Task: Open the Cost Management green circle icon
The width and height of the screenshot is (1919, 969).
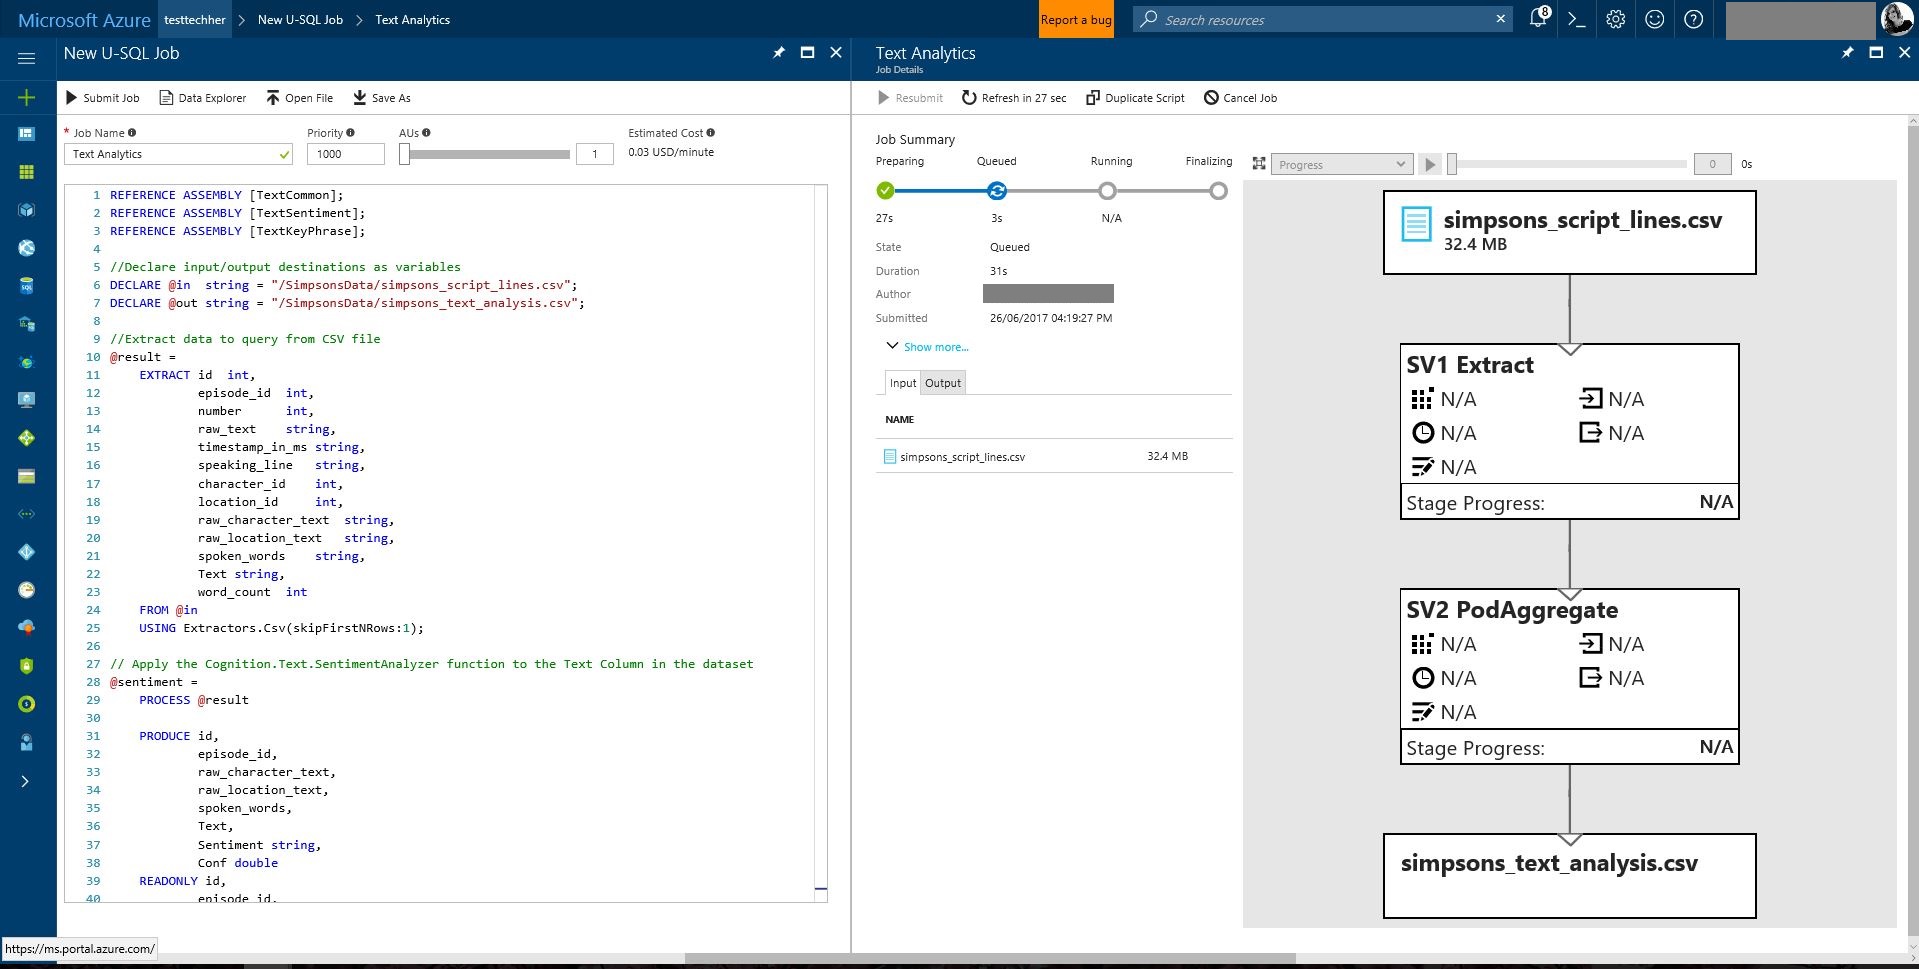Action: [x=27, y=704]
